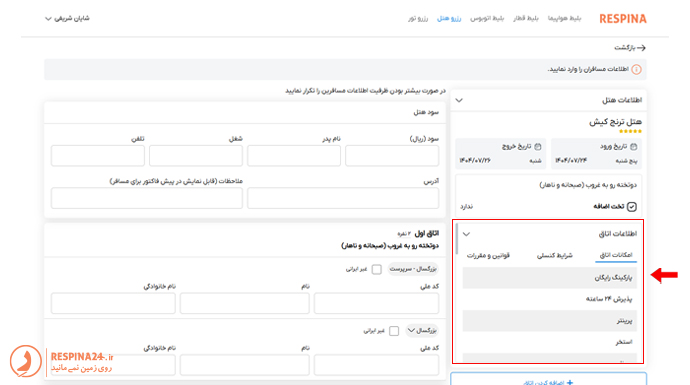The width and height of the screenshot is (690, 385).
Task: Click the pool (استخر) amenity row
Action: pyautogui.click(x=550, y=342)
